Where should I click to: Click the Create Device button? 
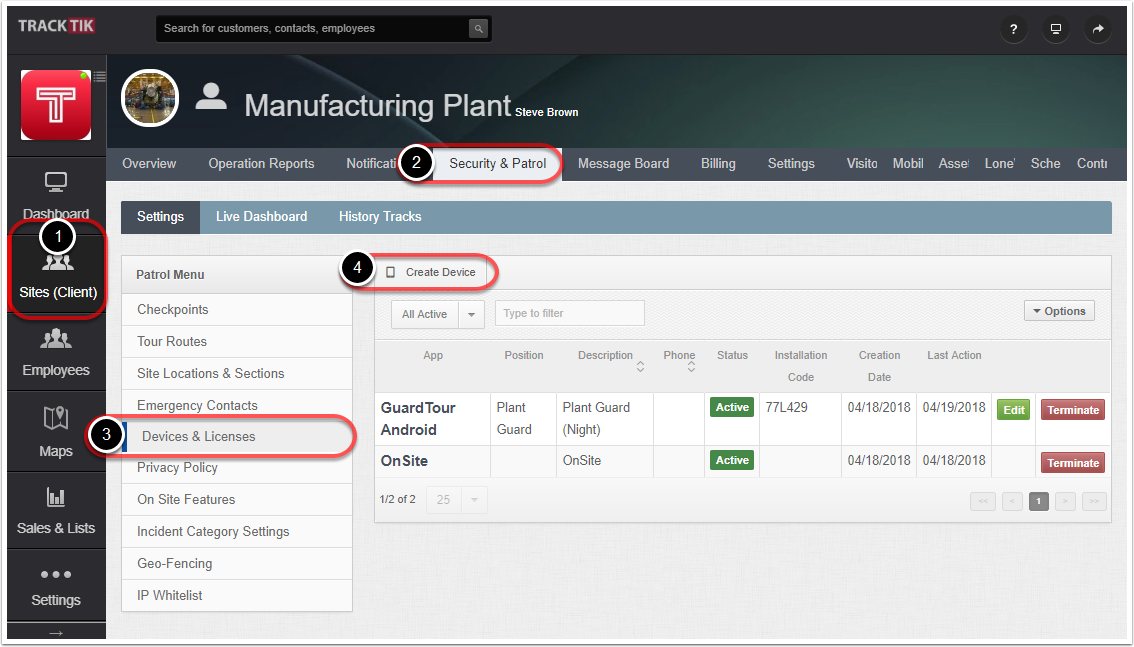pos(431,273)
